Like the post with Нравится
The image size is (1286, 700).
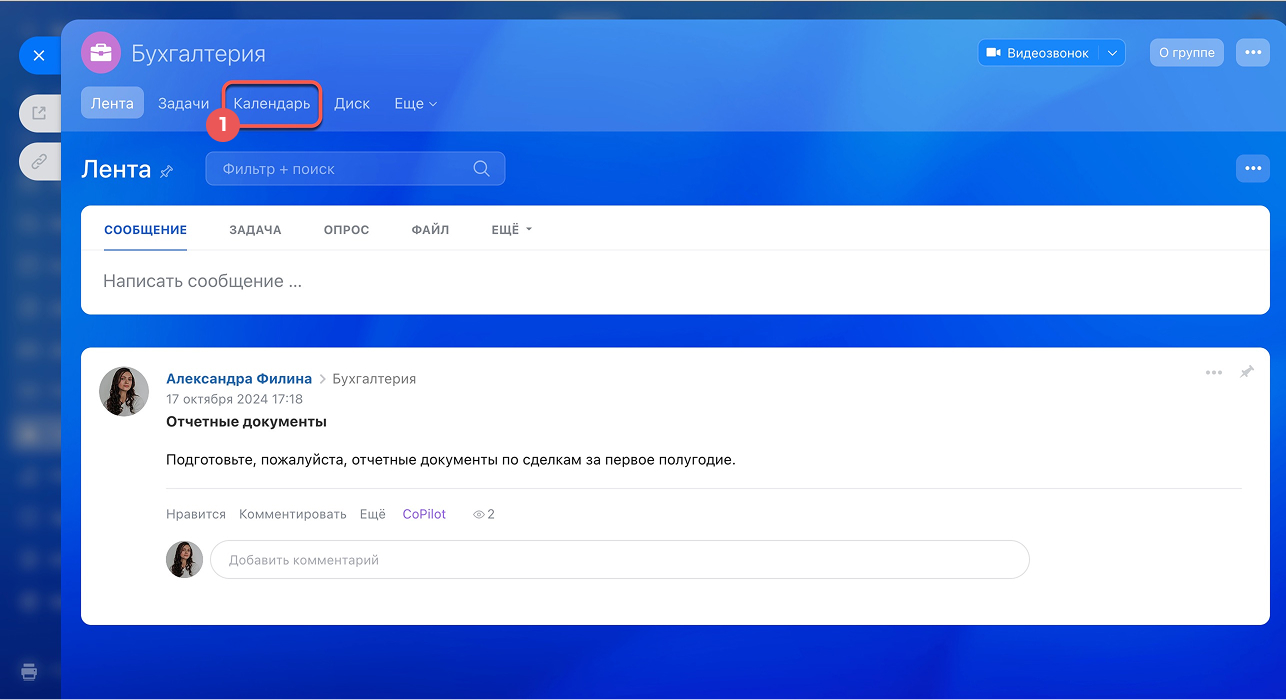[195, 514]
